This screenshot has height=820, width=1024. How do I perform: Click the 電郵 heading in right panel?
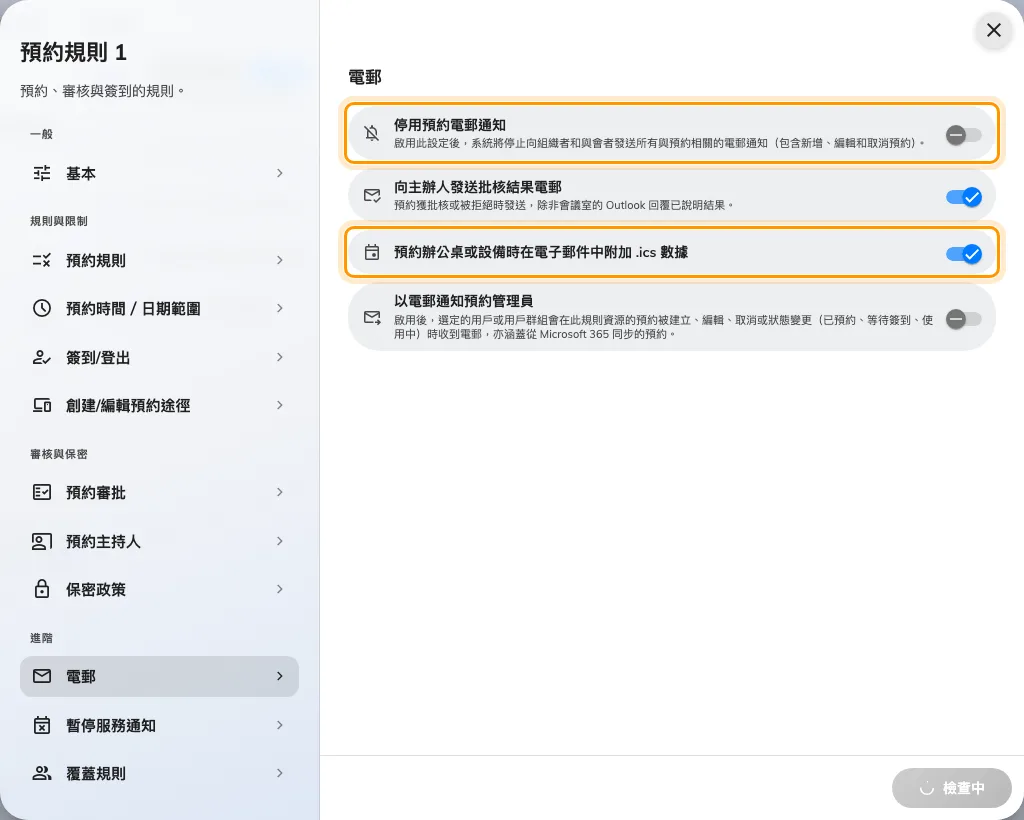[364, 77]
